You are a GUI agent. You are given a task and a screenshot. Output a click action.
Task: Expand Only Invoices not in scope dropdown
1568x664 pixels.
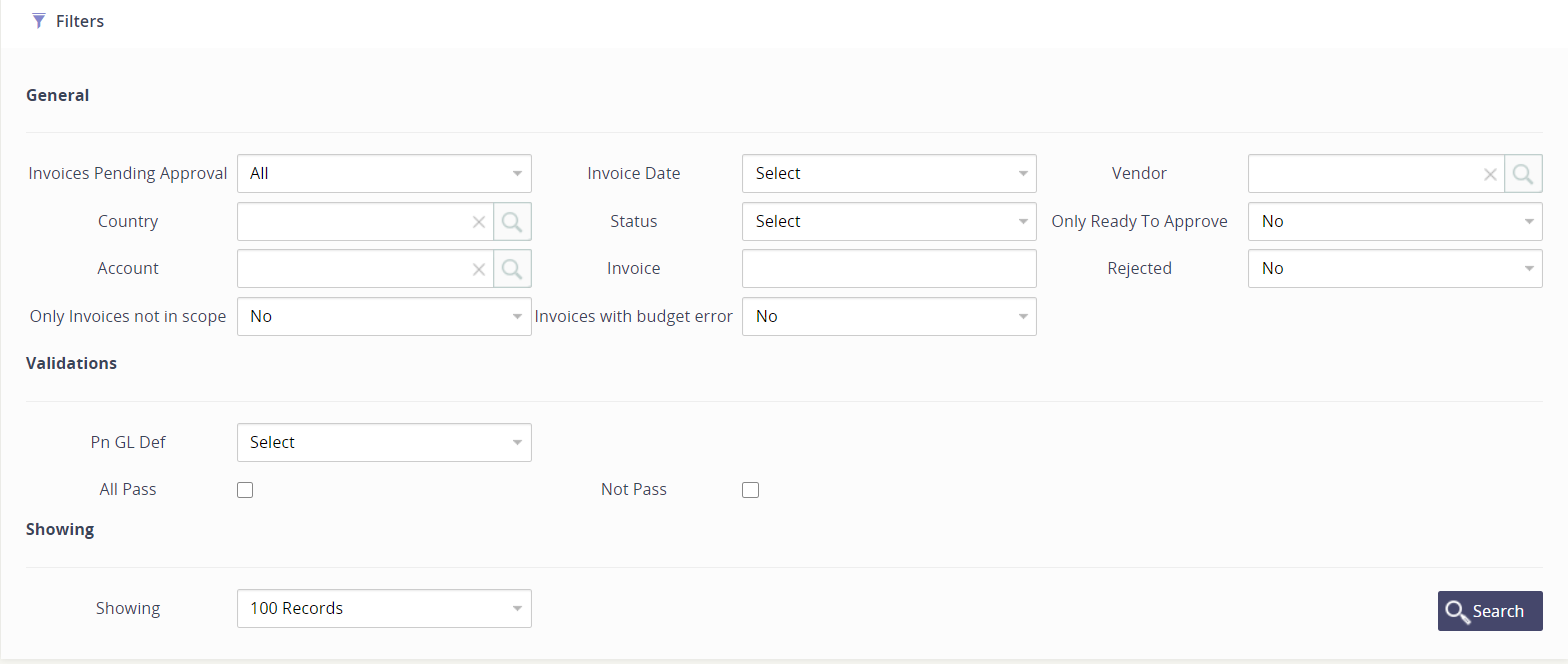pyautogui.click(x=384, y=317)
